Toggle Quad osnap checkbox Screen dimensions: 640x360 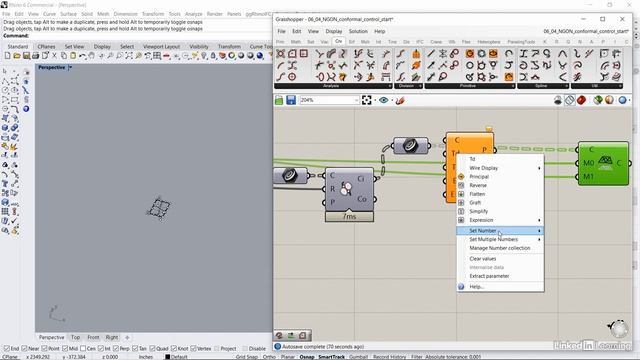(152, 349)
